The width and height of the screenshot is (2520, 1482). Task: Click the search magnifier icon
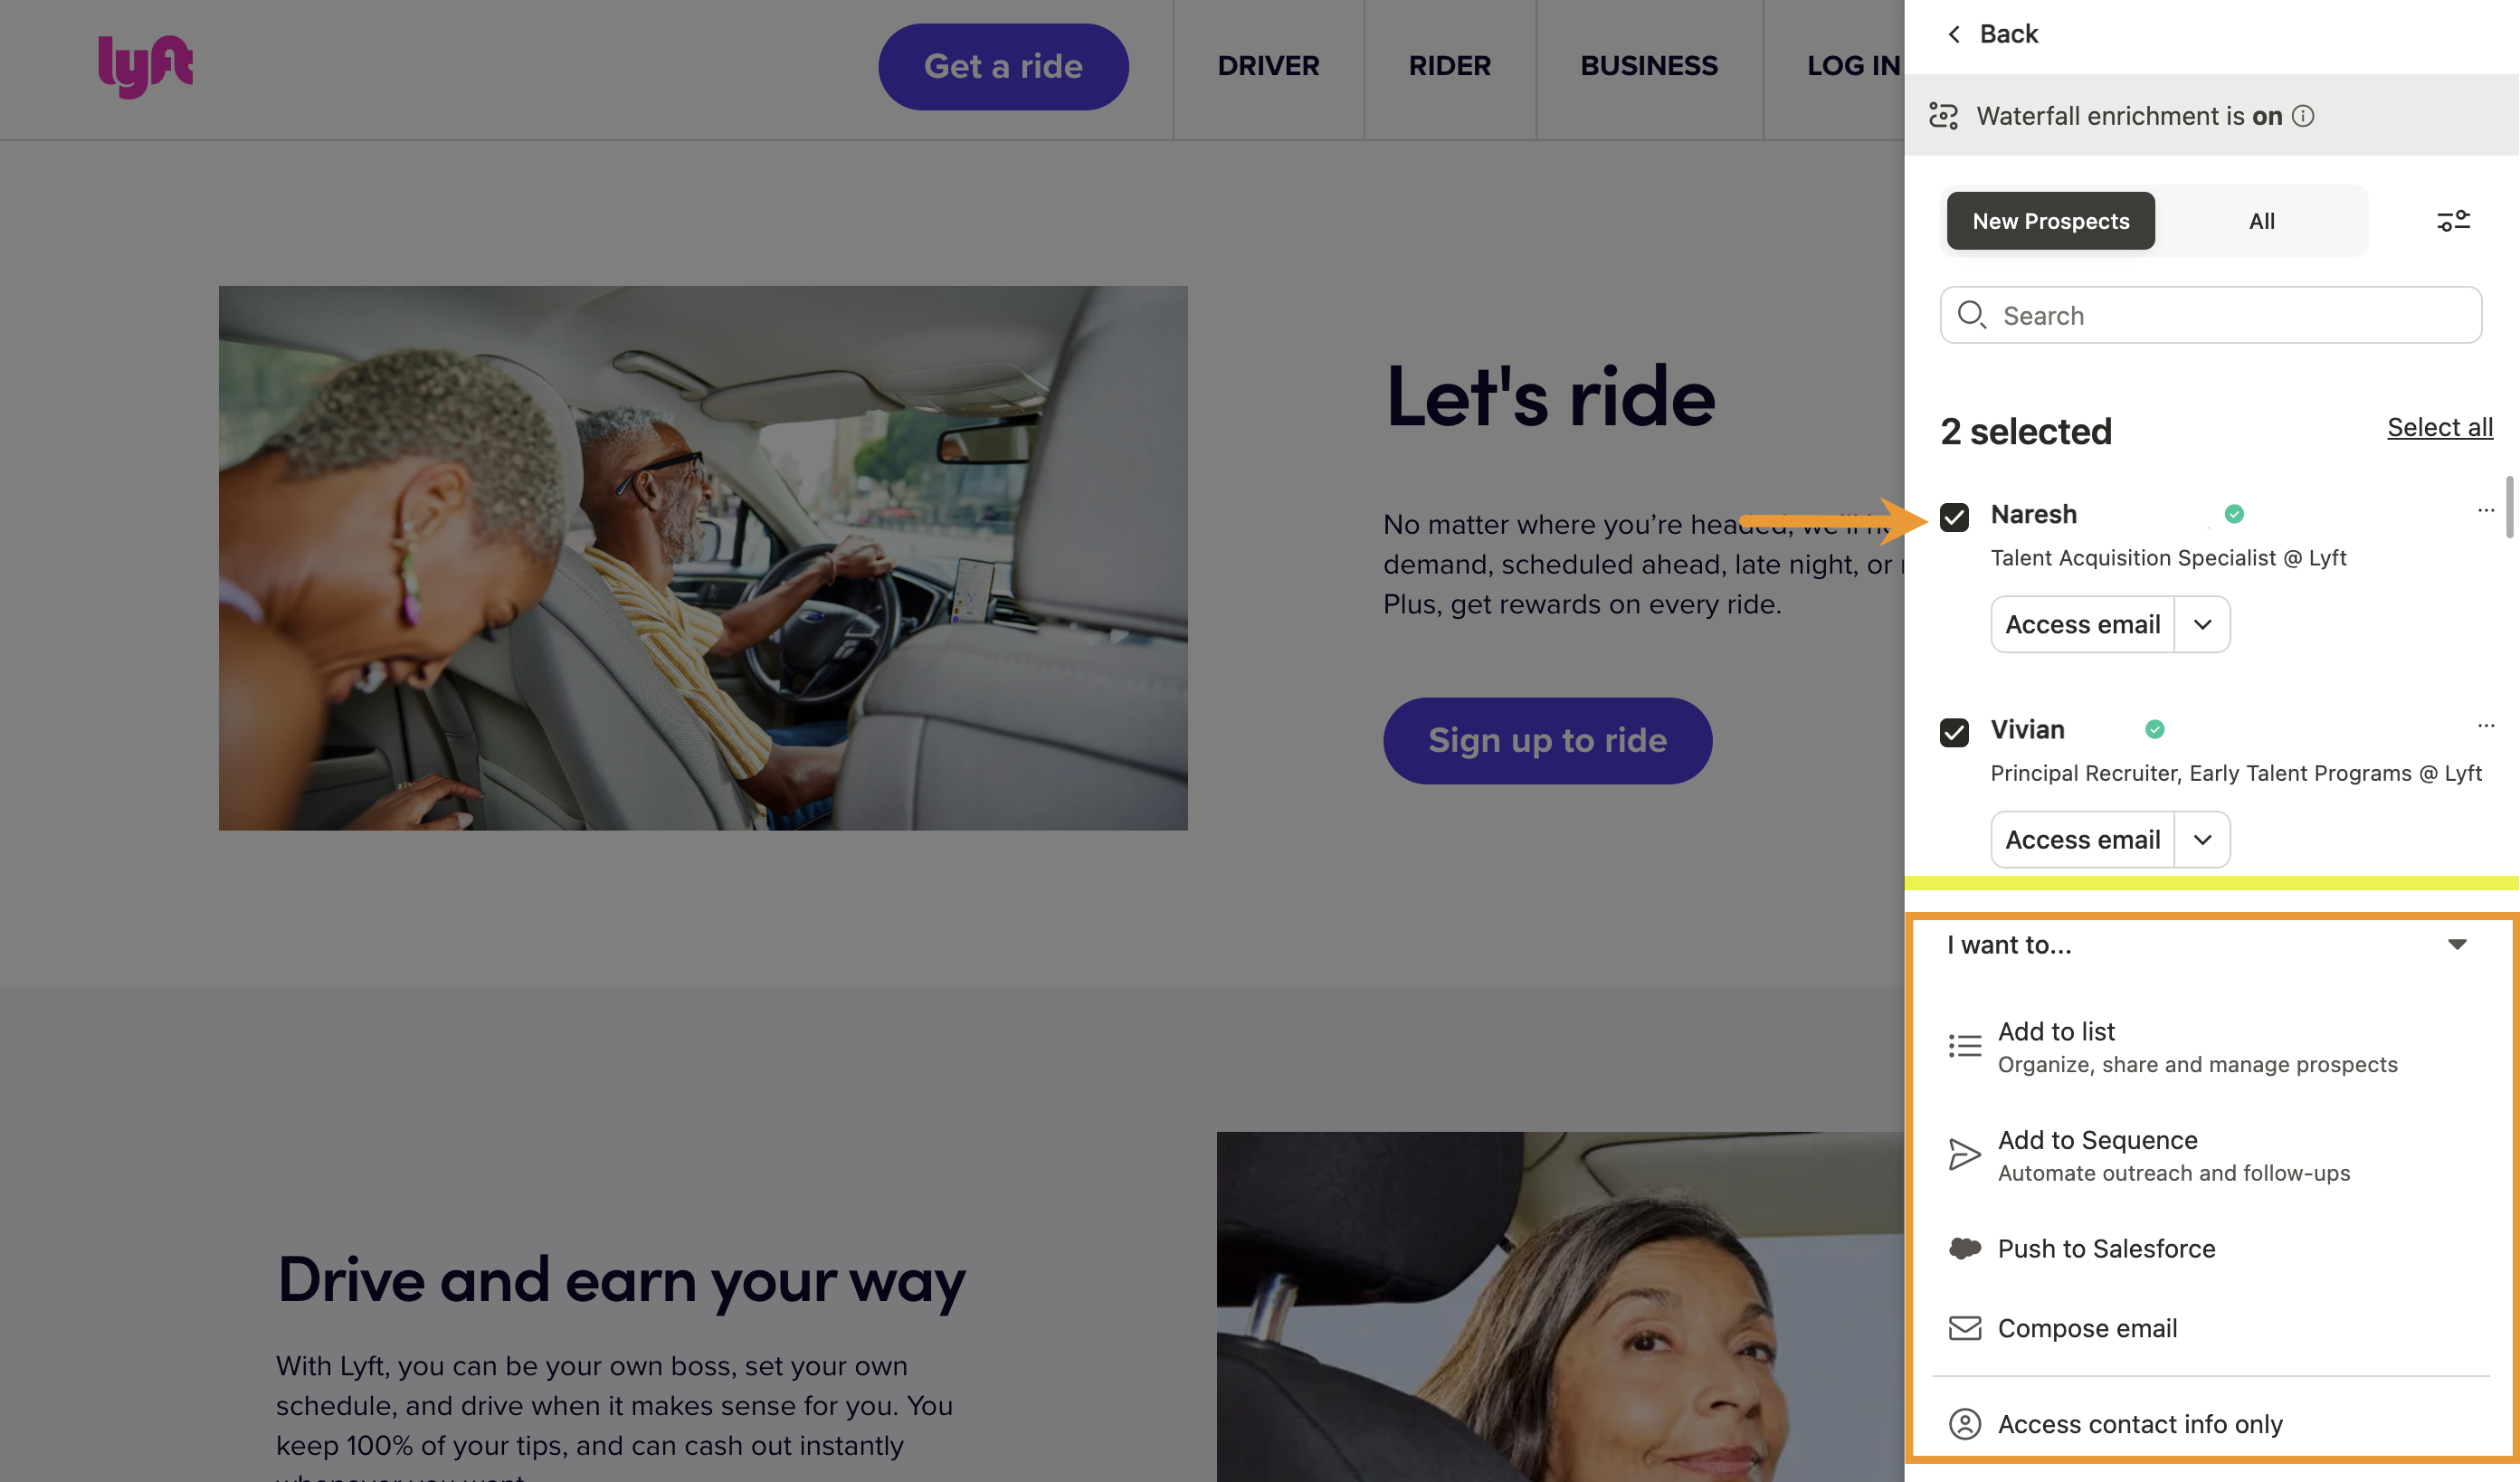[x=1971, y=315]
